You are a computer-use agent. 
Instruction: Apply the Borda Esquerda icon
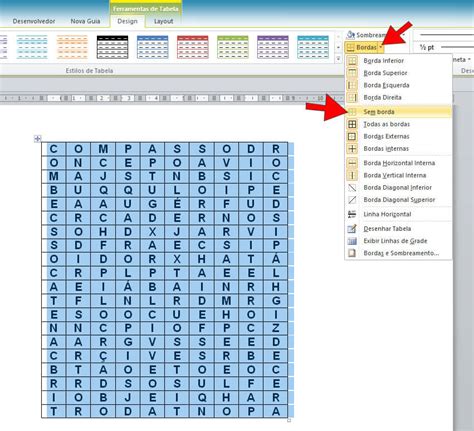pos(352,85)
